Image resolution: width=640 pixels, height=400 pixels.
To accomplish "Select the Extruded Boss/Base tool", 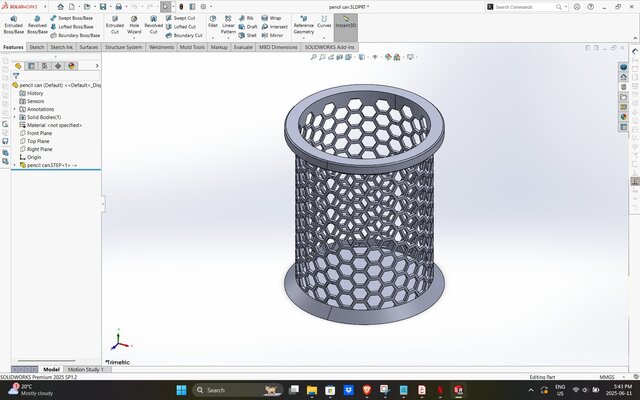I will click(13, 23).
